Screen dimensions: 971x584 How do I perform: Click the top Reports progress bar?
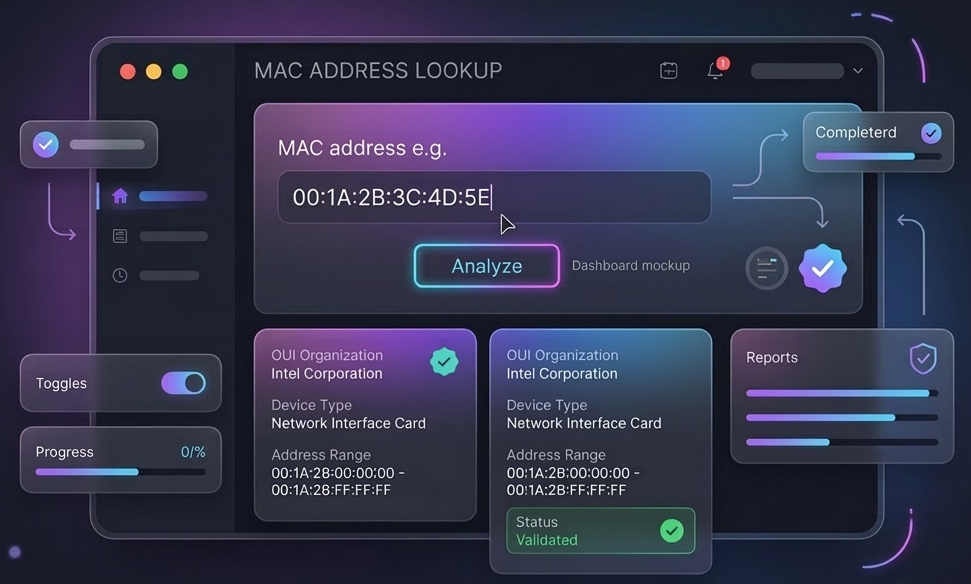point(842,393)
